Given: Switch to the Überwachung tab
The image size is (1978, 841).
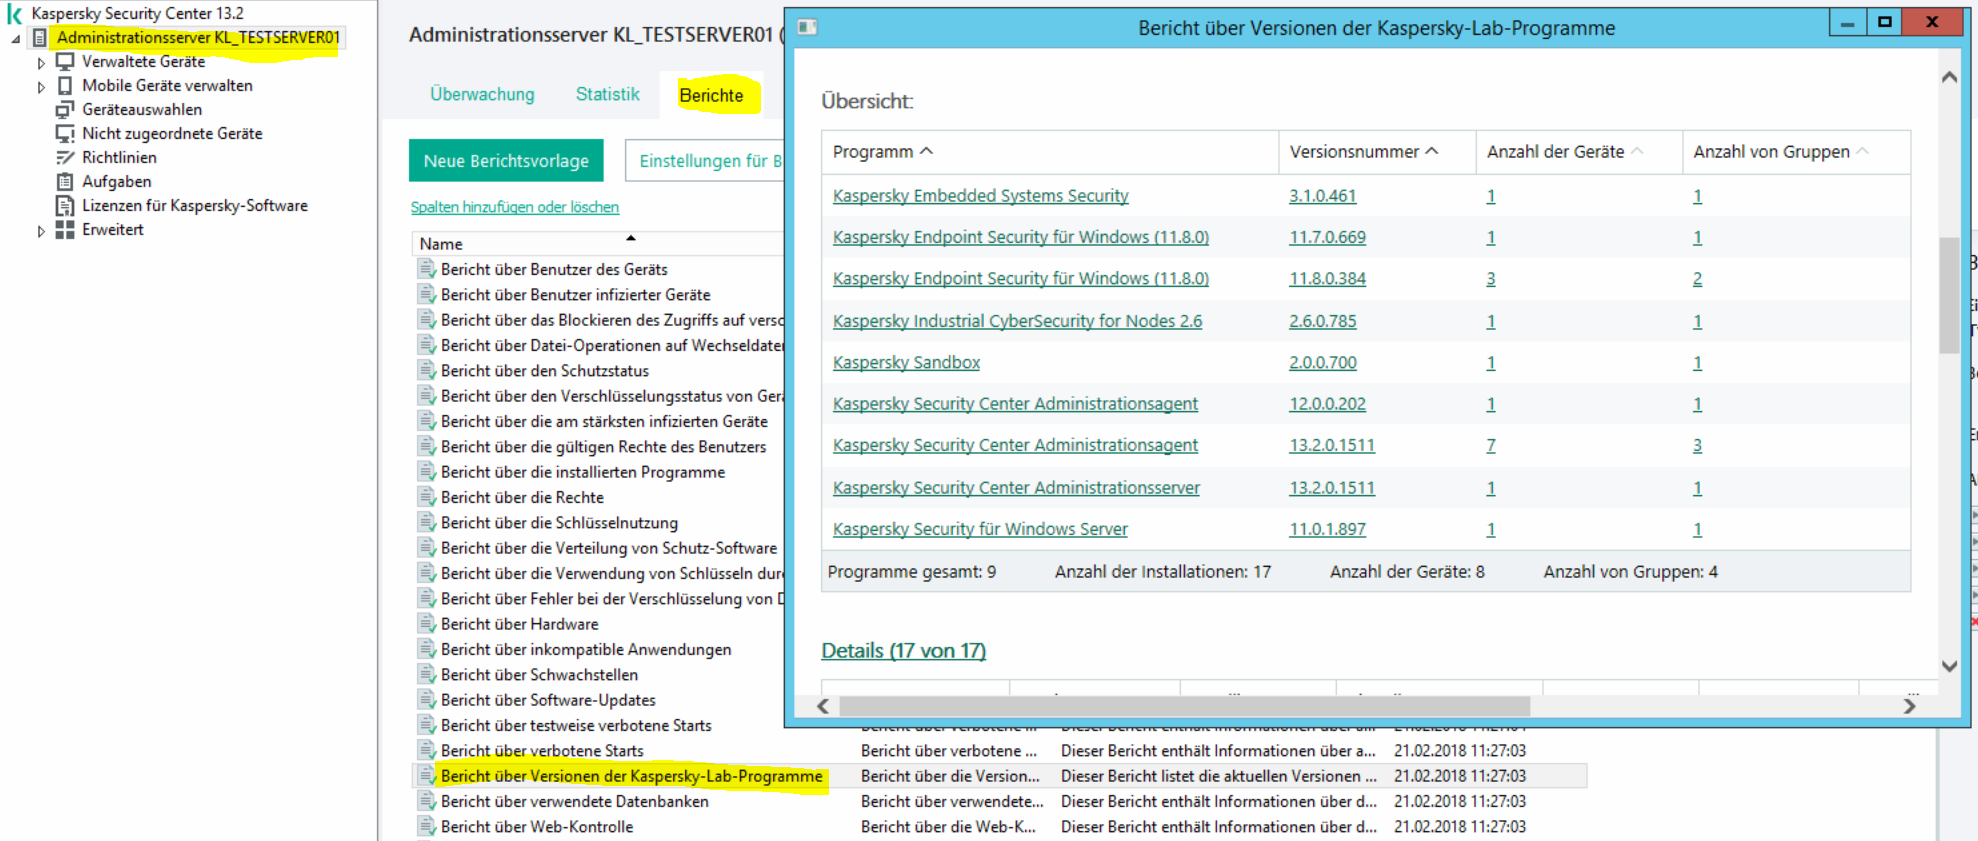Looking at the screenshot, I should 482,95.
